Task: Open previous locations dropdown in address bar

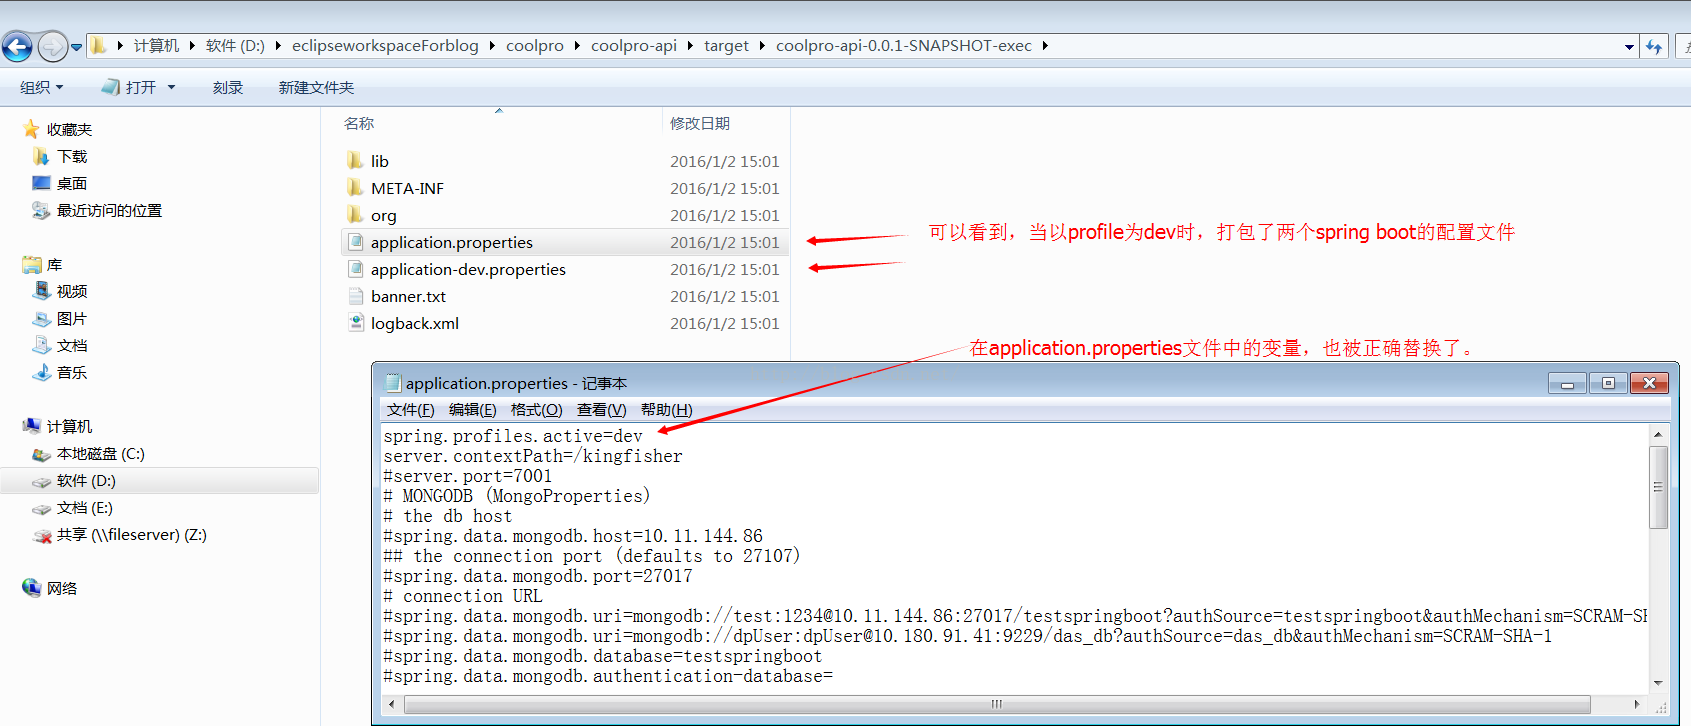Action: pyautogui.click(x=1629, y=47)
